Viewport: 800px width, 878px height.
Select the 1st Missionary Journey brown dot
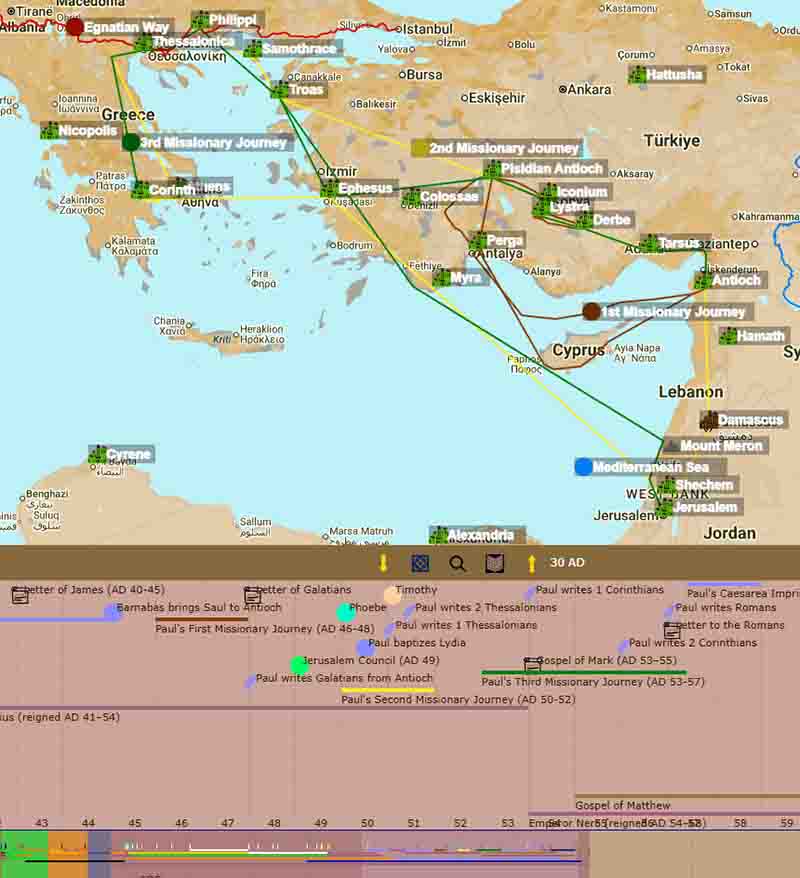click(x=591, y=311)
